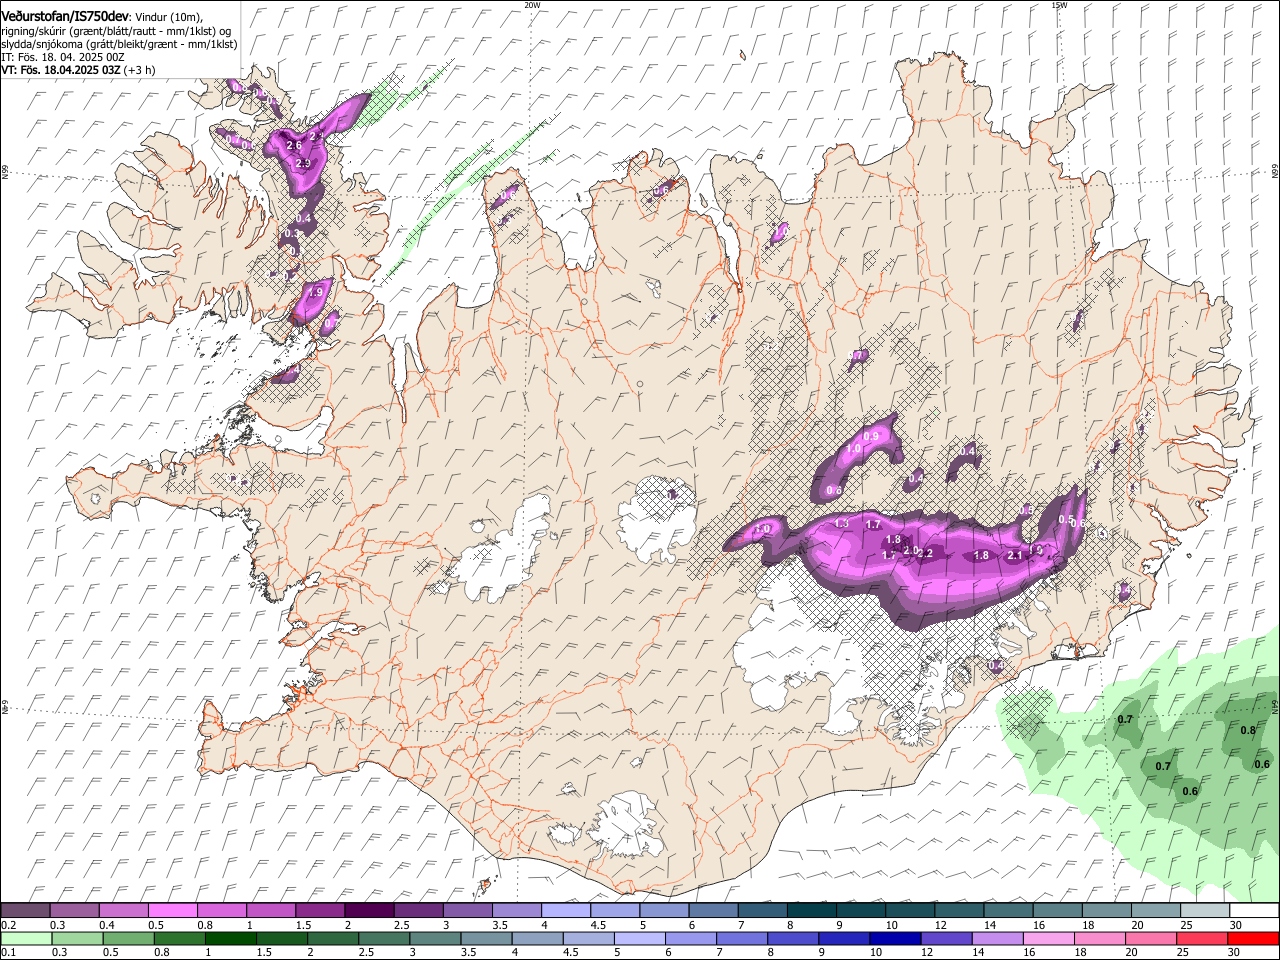
Task: Click the 0.2 label on the snow scale
Action: (8, 926)
